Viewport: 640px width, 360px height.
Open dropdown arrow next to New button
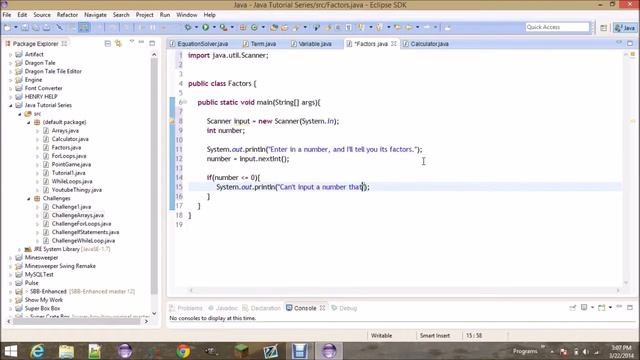tap(16, 27)
